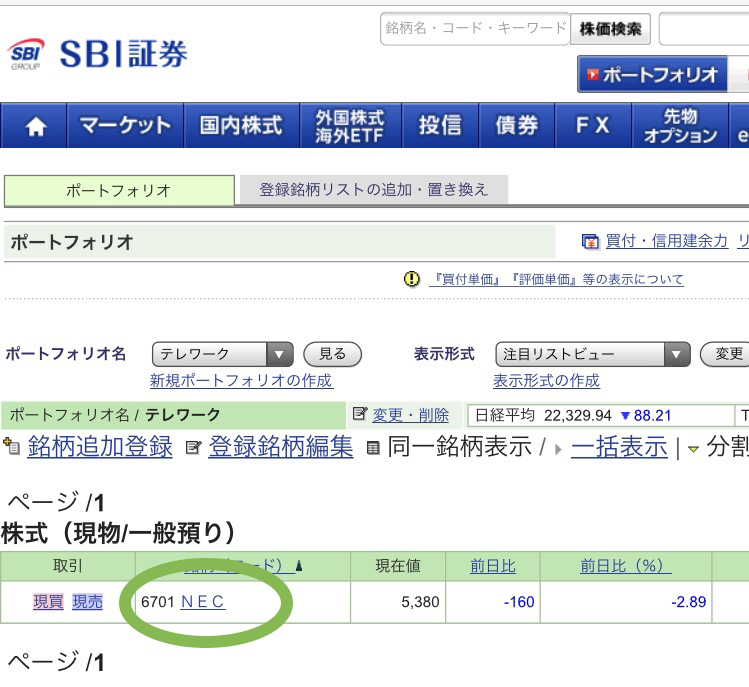
Task: Open the ポートフォリオ名 テレワーク dropdown
Action: (x=222, y=354)
